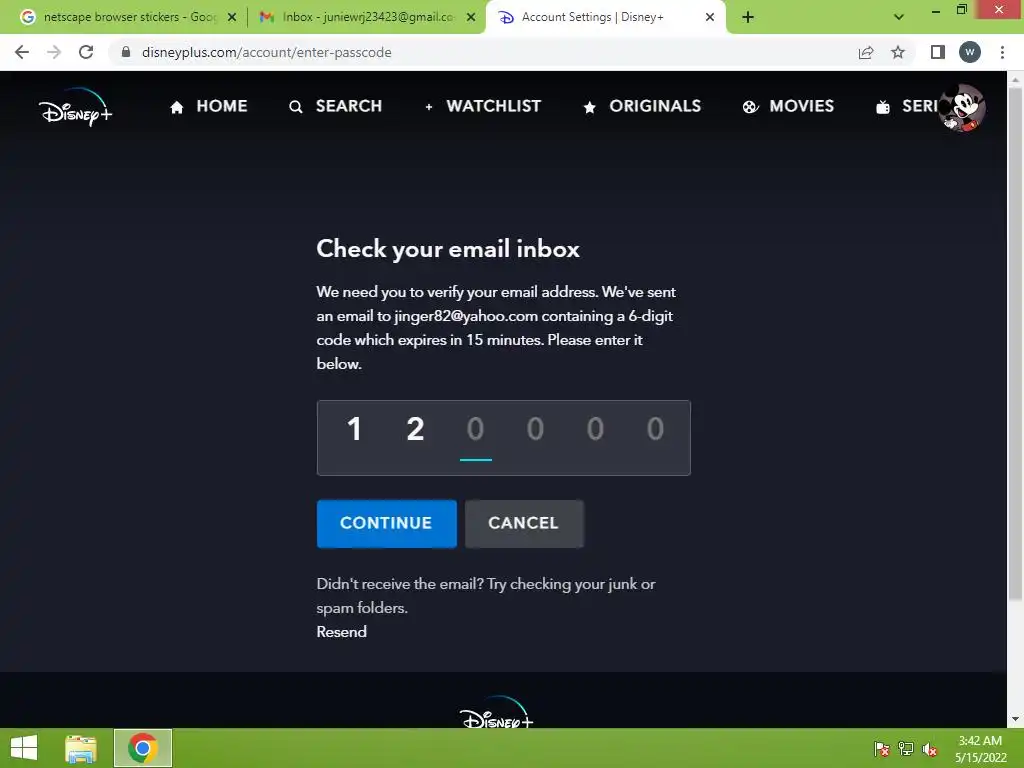Open a new browser tab
This screenshot has height=768, width=1024.
pyautogui.click(x=748, y=17)
